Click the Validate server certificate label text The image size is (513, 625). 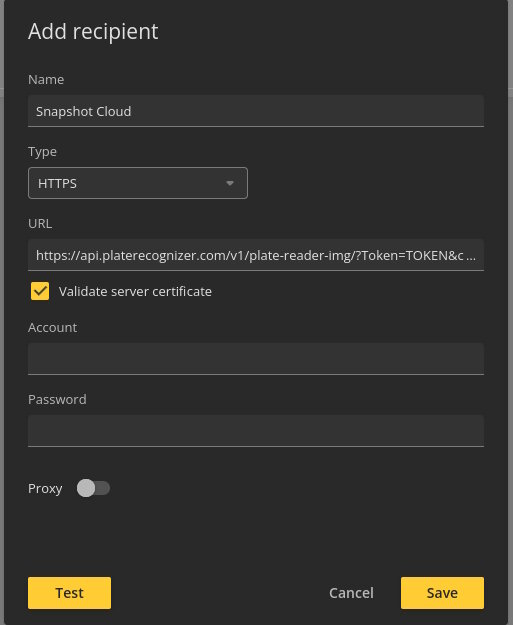[x=135, y=291]
